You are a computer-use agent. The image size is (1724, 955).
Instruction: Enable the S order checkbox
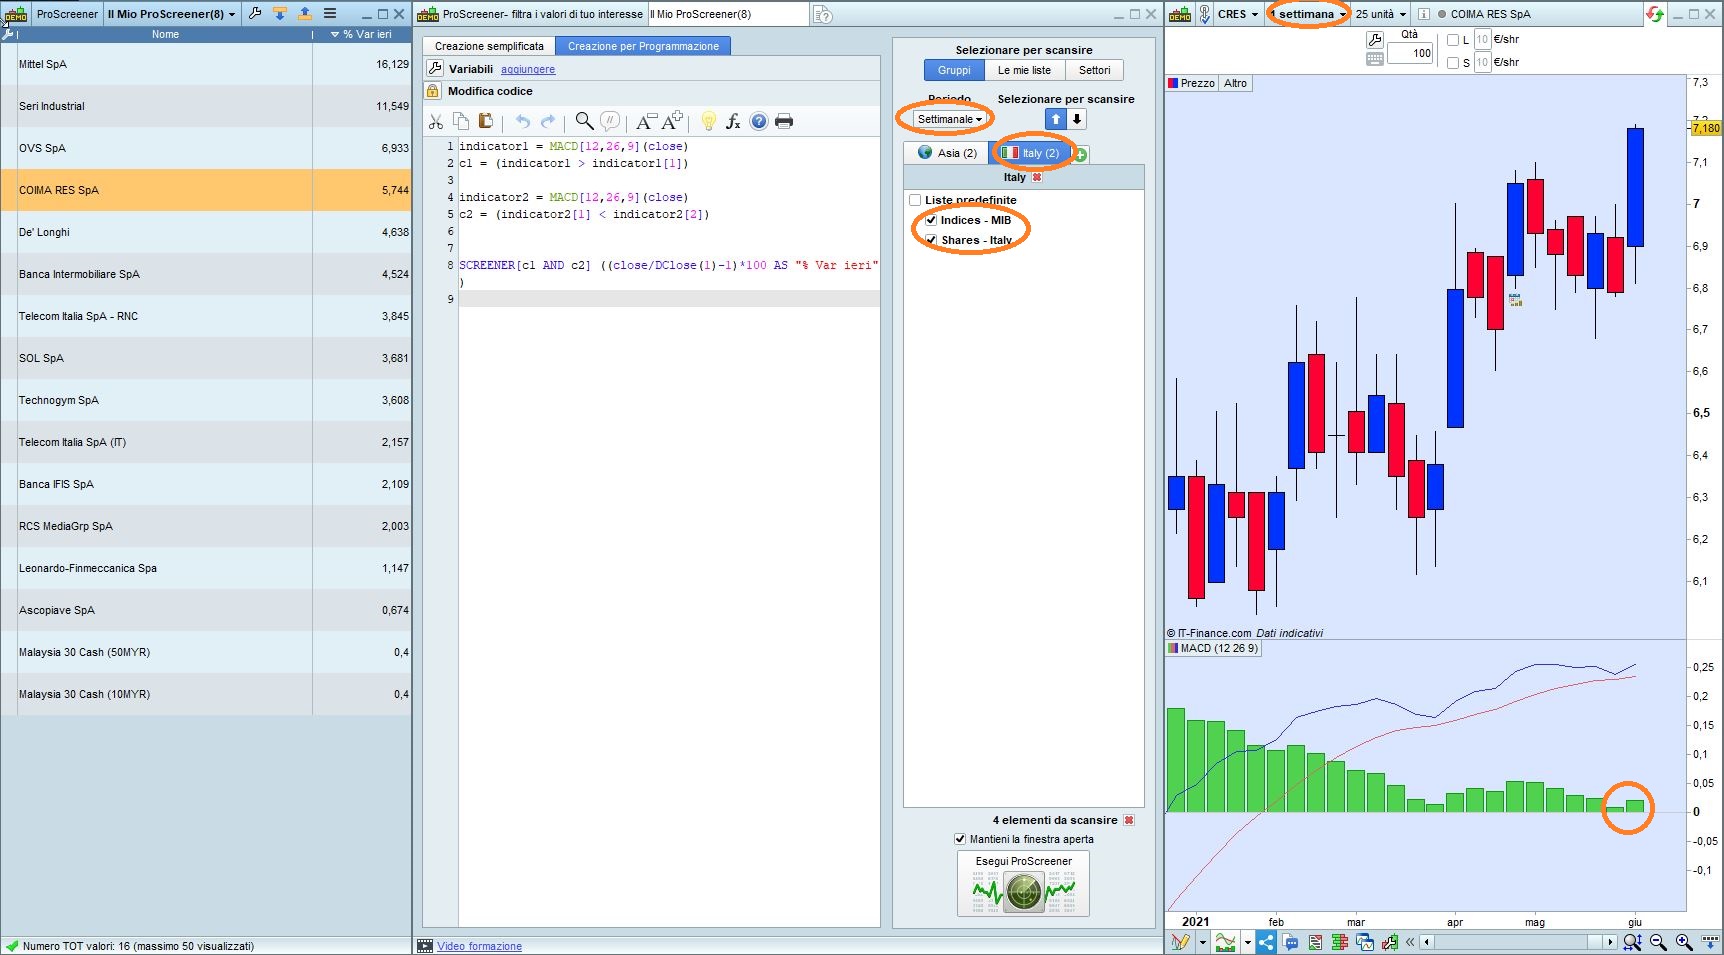click(1453, 63)
